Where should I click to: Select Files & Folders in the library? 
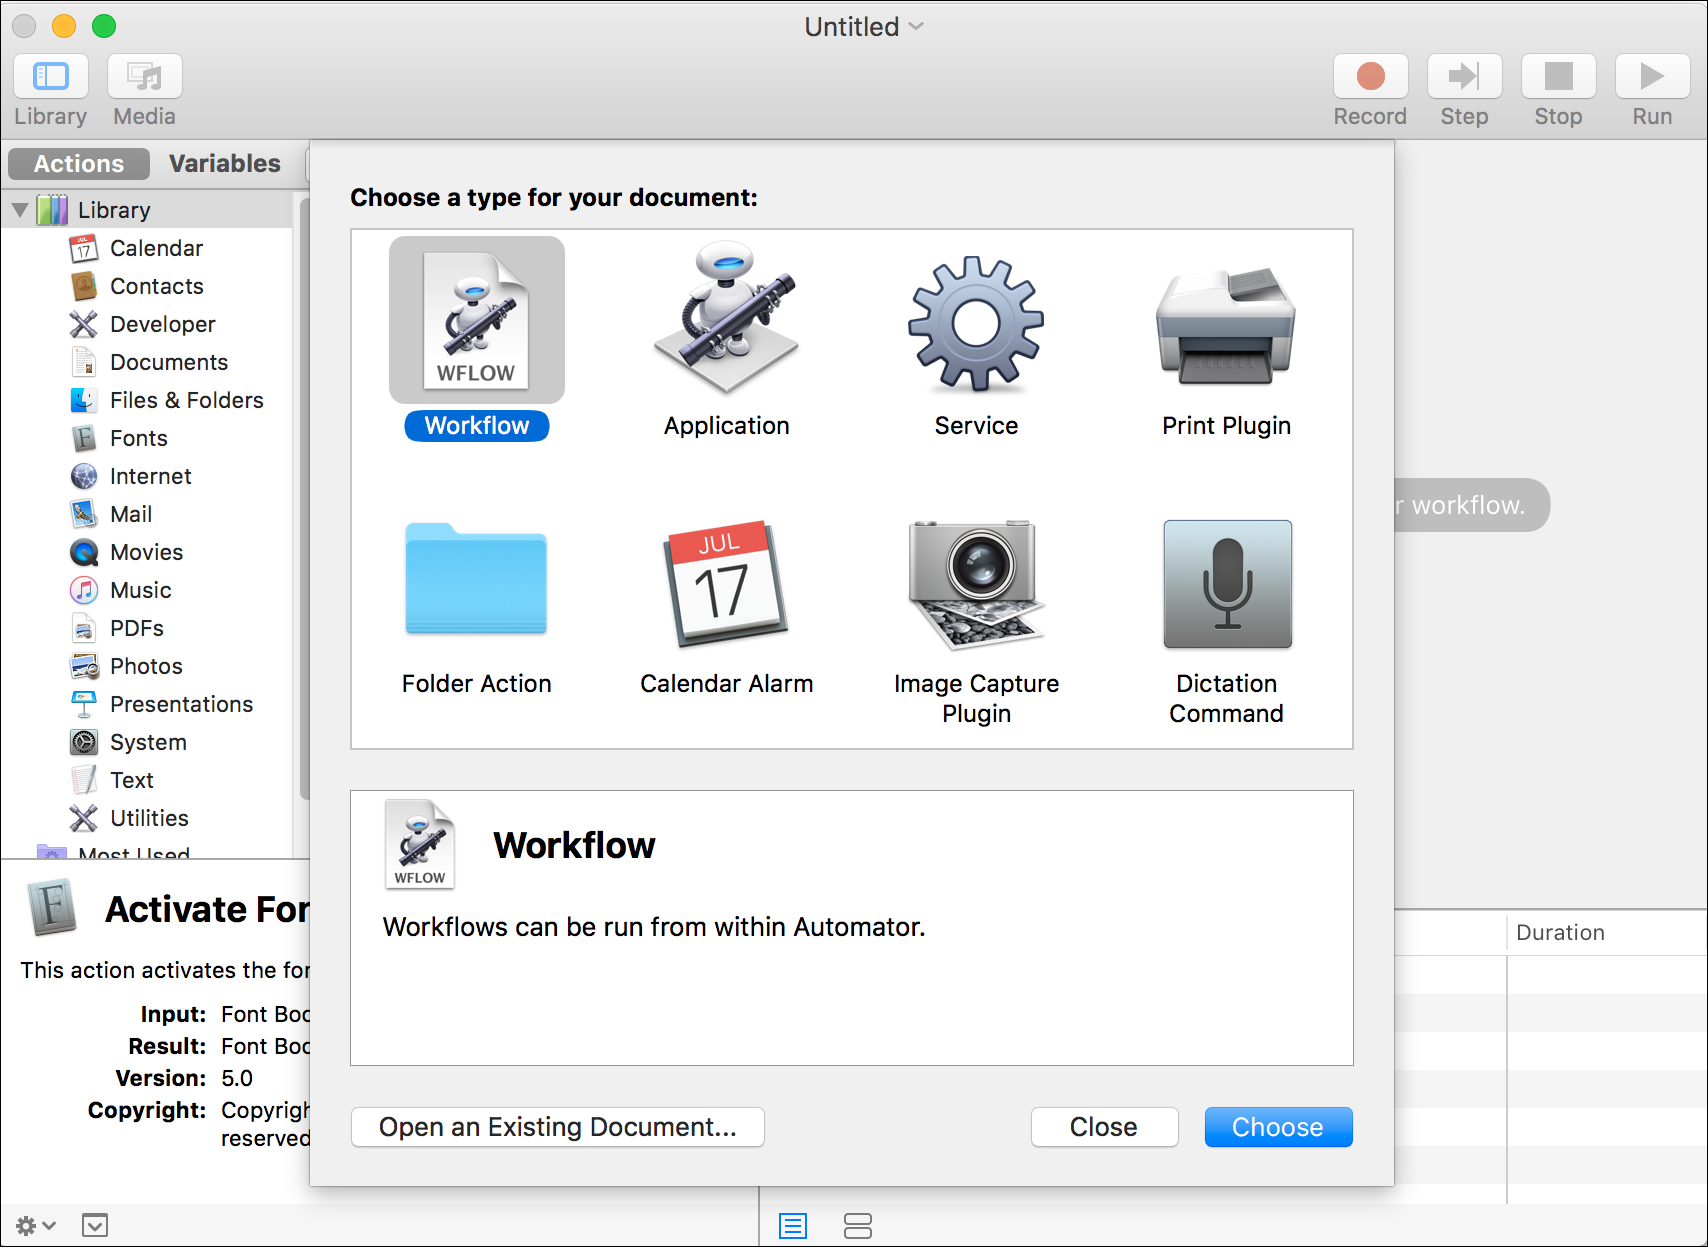point(186,400)
